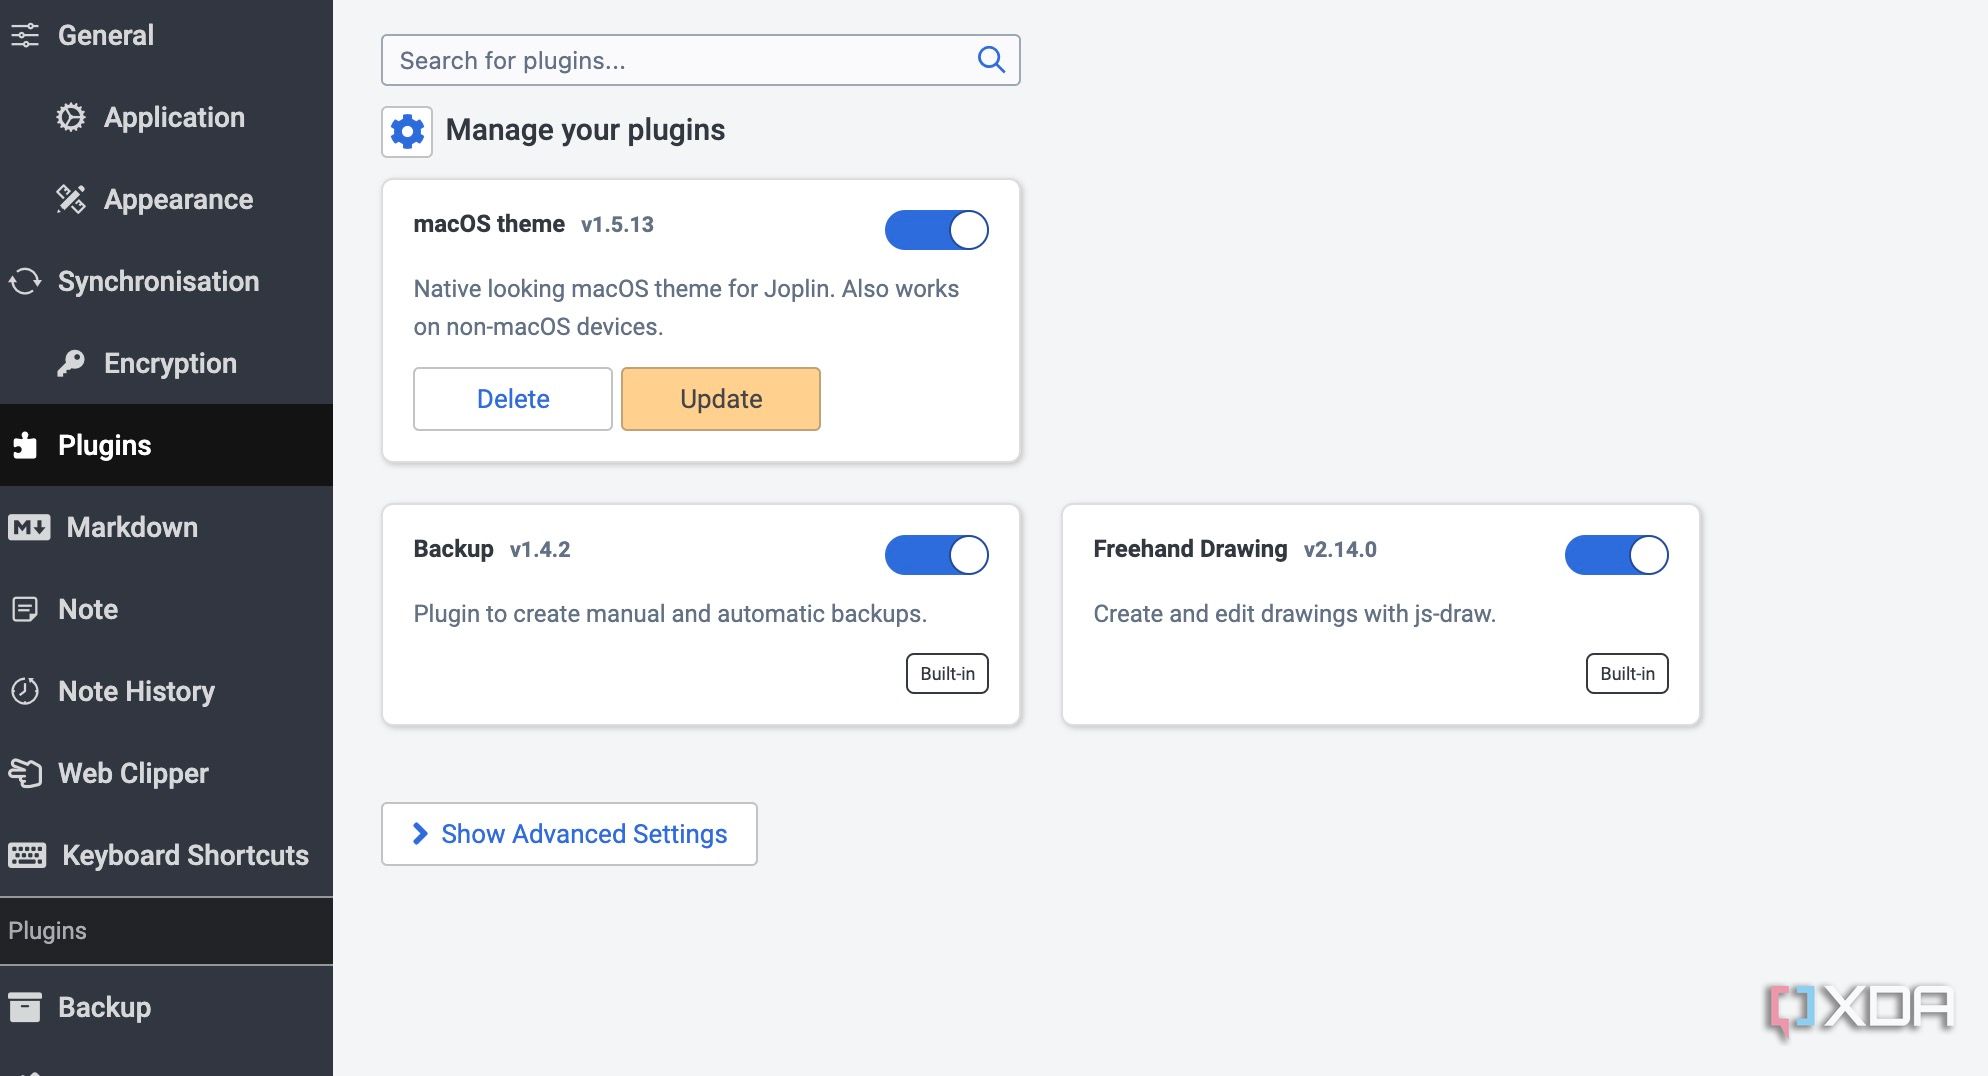Screen dimensions: 1988x1076
Task: Update the macOS theme plugin
Action: [721, 399]
